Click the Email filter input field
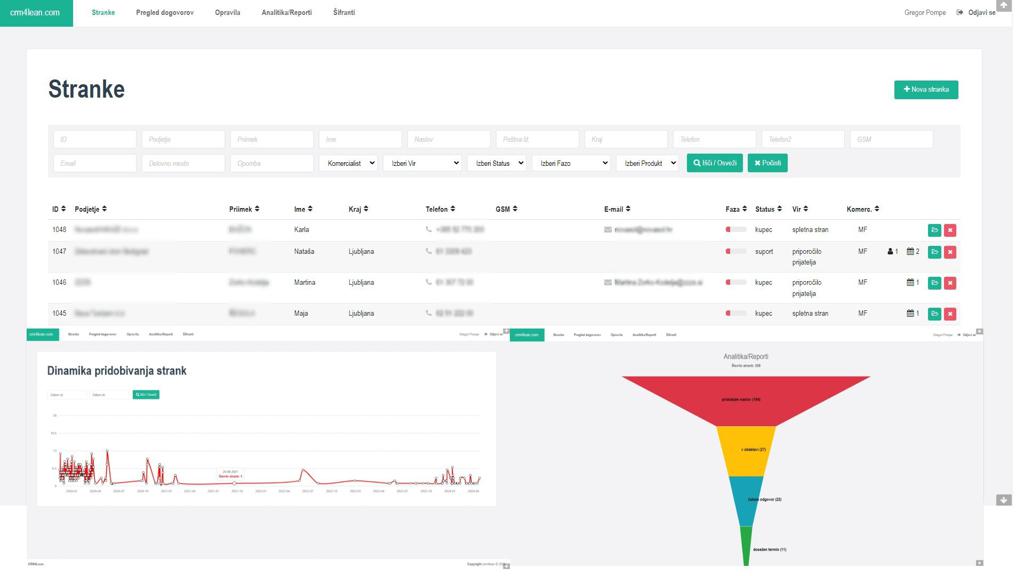The height and width of the screenshot is (576, 1024). pos(95,163)
